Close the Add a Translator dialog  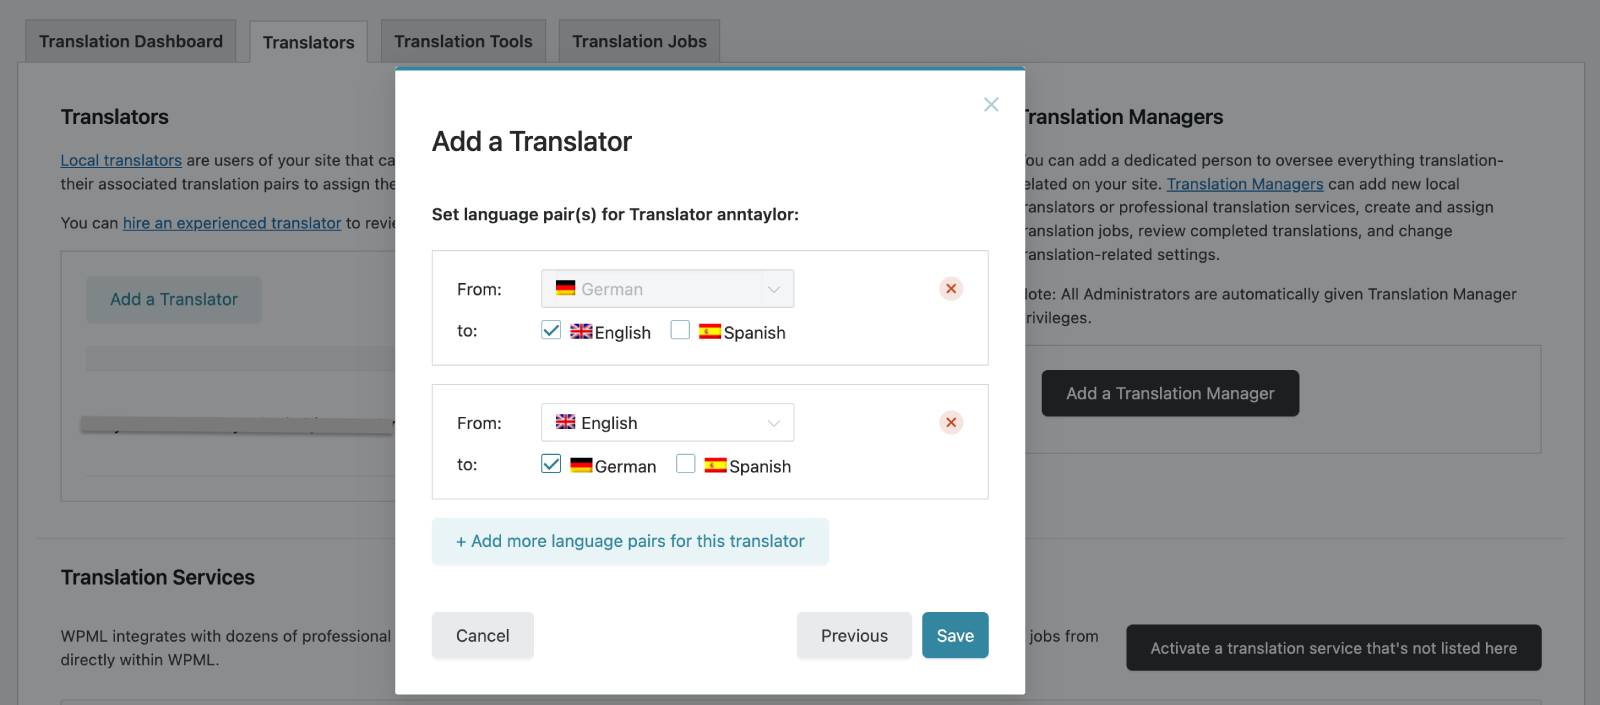[990, 104]
